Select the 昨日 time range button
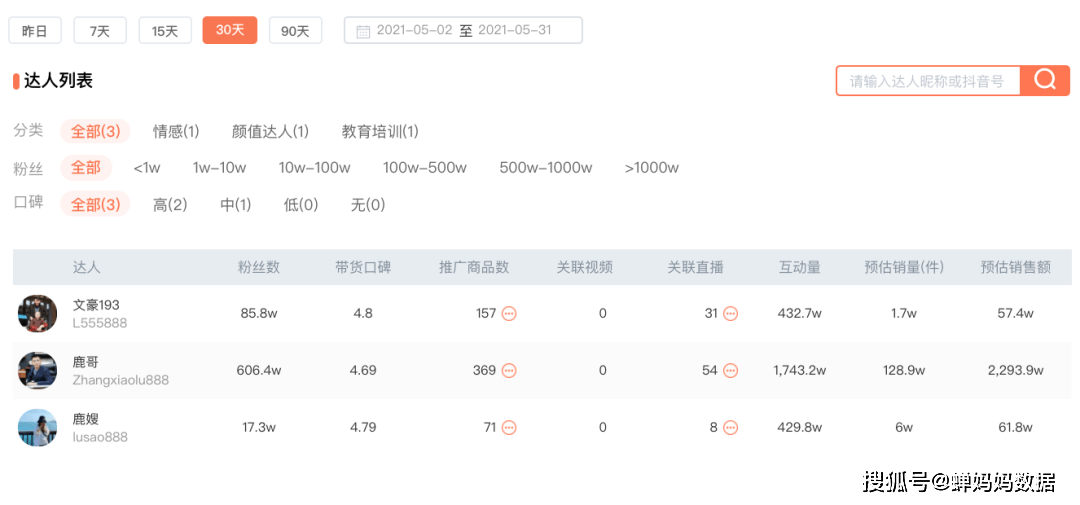The height and width of the screenshot is (505, 1080). [35, 31]
